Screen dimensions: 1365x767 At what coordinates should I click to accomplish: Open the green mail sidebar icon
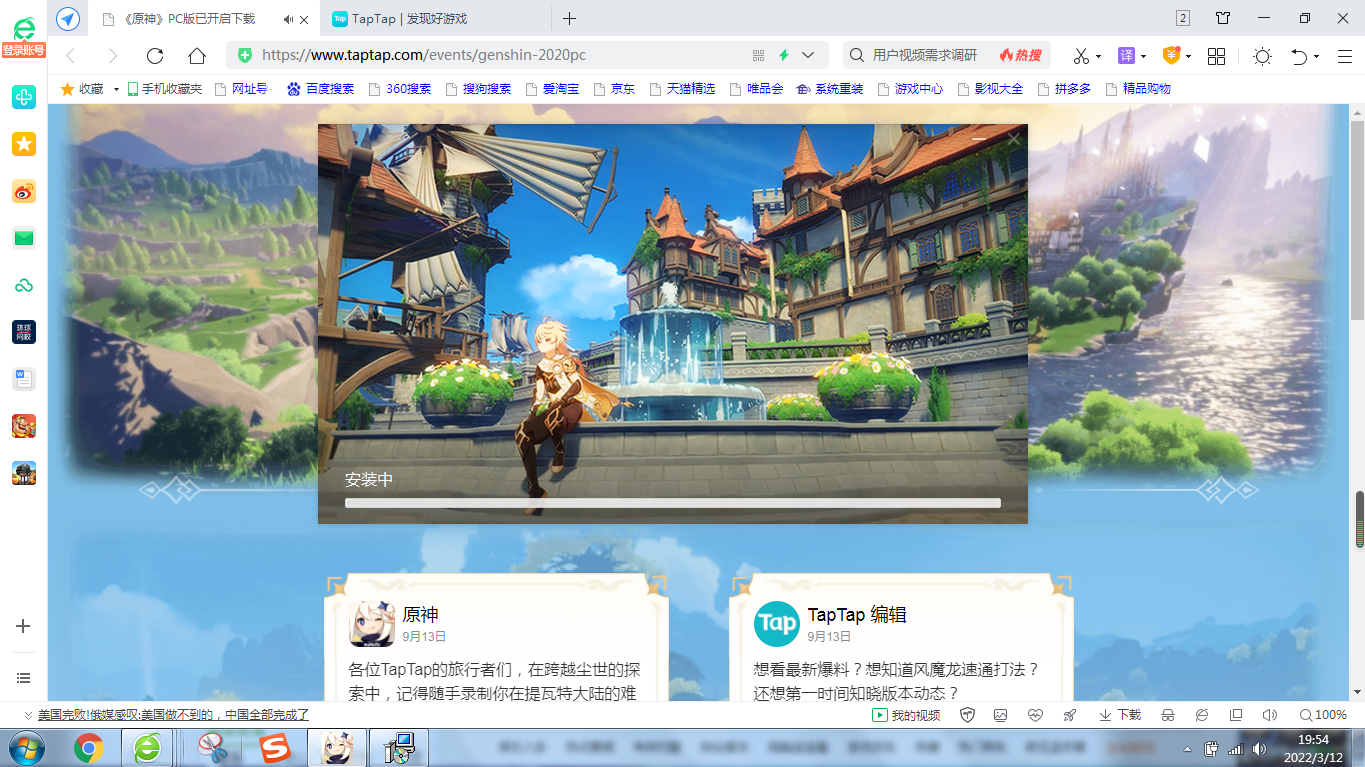click(24, 238)
